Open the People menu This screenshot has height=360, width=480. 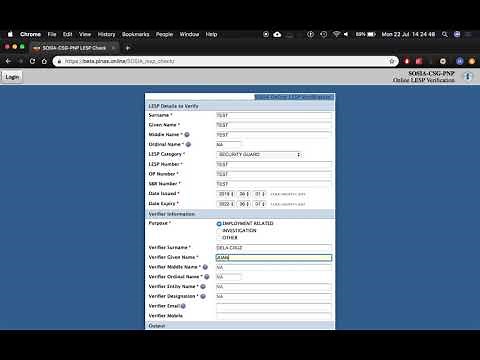coord(165,34)
